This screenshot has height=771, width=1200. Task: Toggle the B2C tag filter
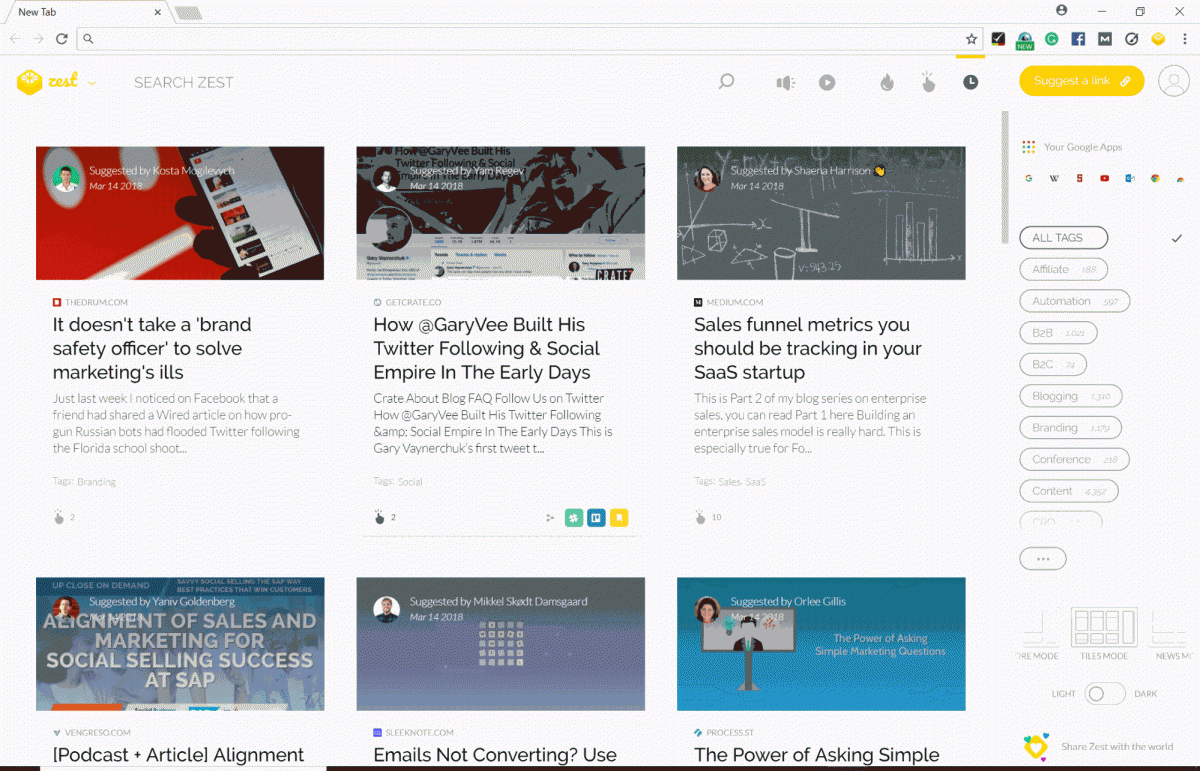click(1053, 365)
